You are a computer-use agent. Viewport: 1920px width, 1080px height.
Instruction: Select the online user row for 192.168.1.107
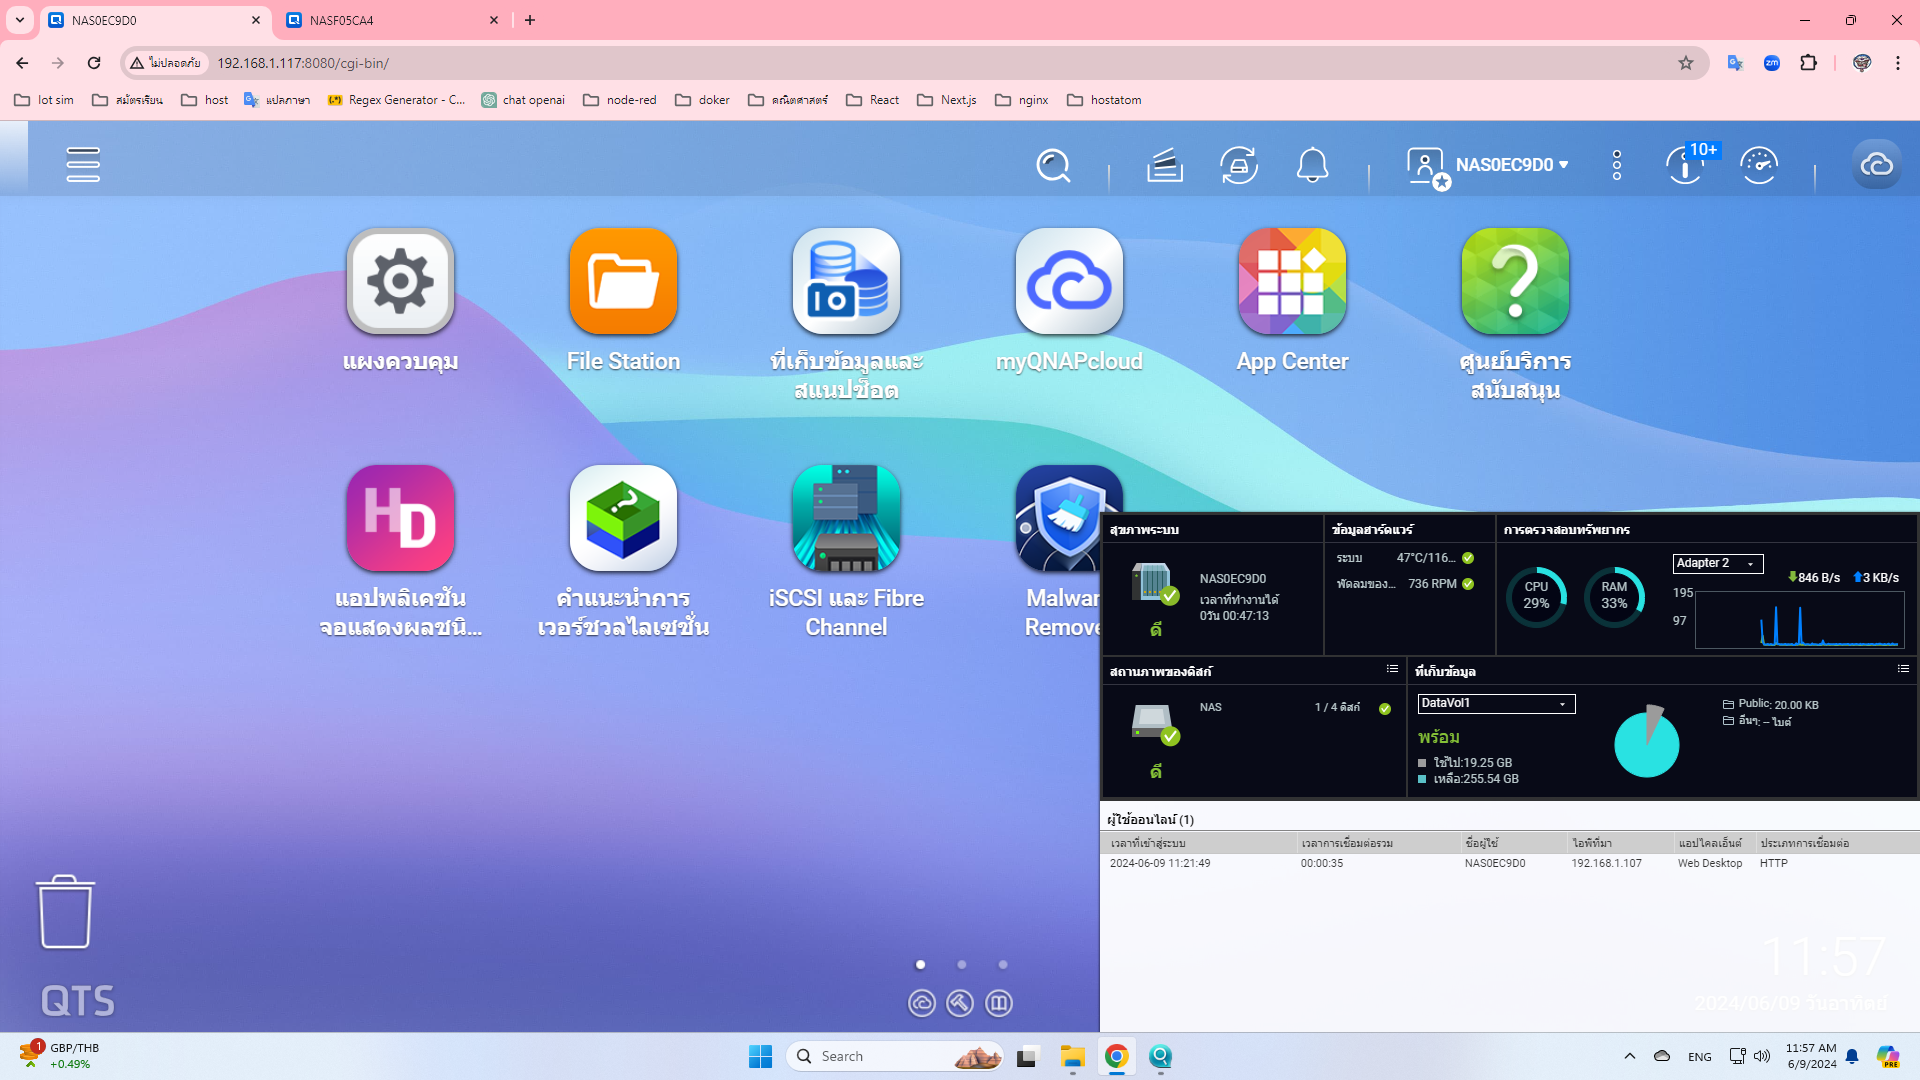click(1509, 863)
